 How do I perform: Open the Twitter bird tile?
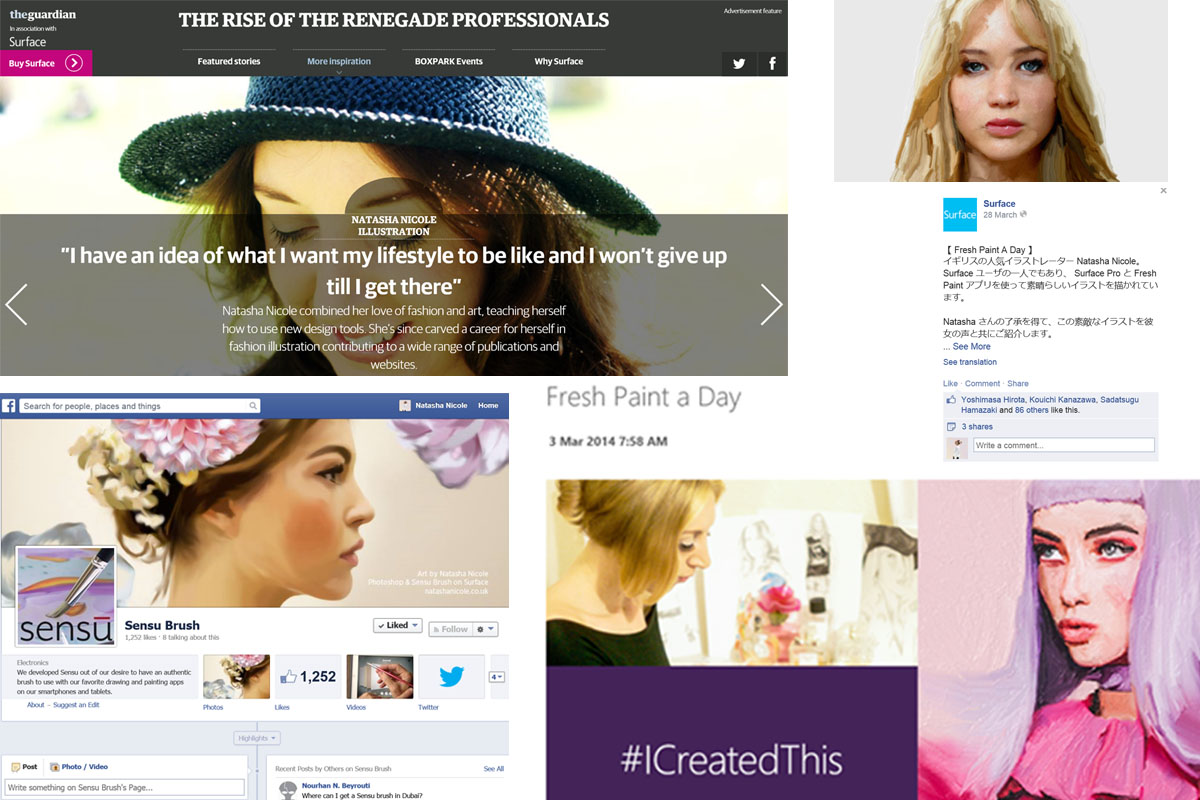[452, 677]
